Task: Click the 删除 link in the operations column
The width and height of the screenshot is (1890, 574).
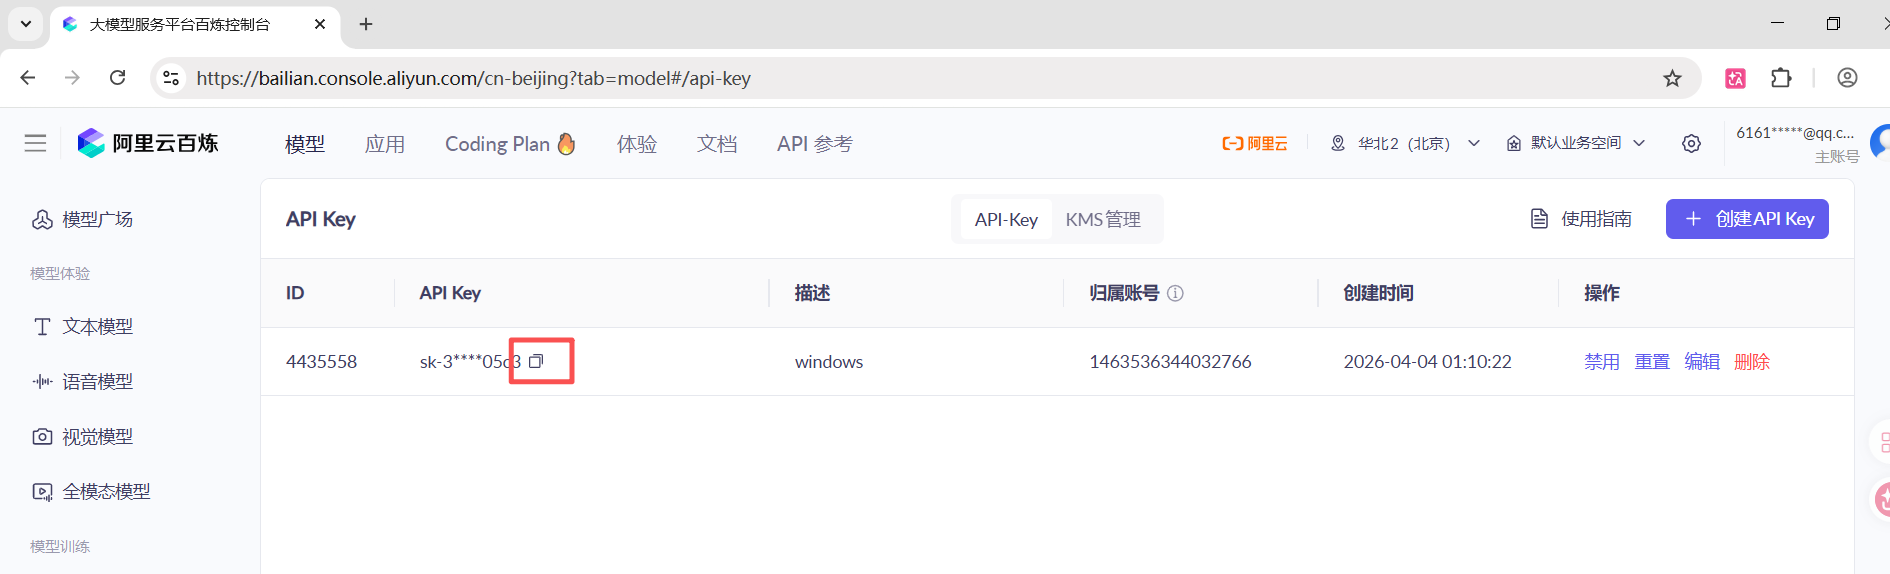Action: point(1752,361)
